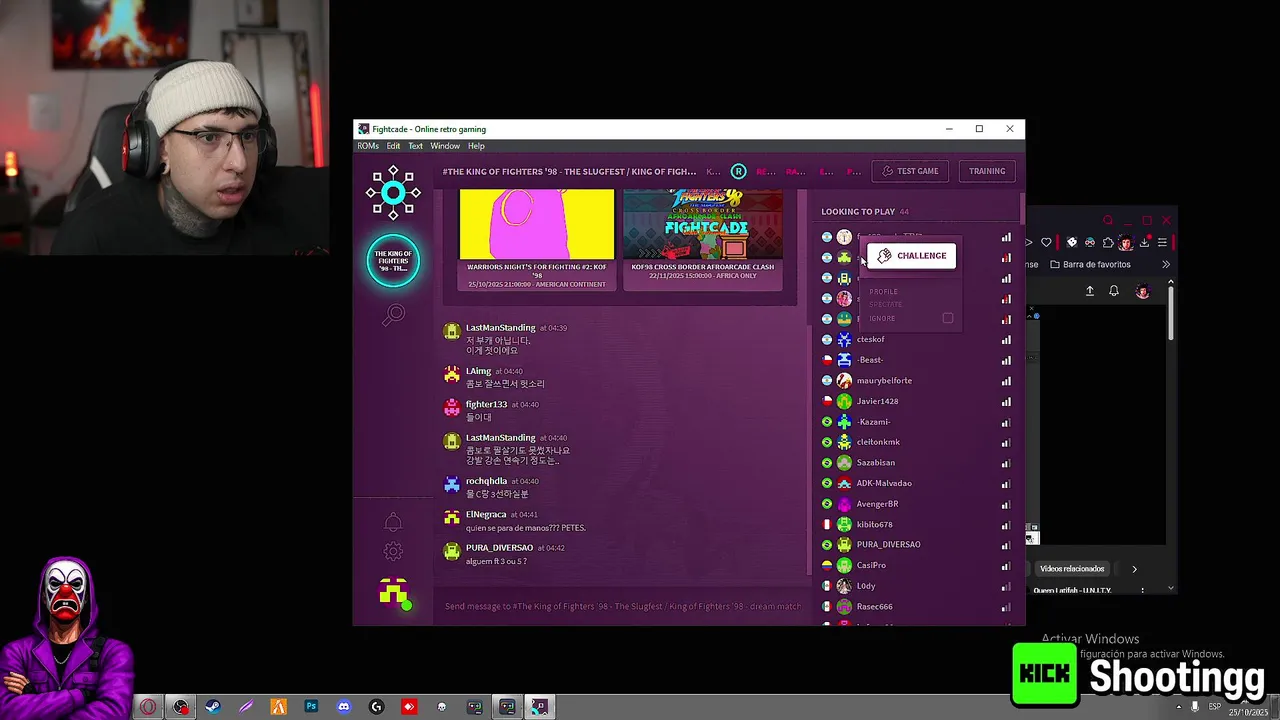Open the Text menu
Screen dimensions: 1280x720
(415, 146)
